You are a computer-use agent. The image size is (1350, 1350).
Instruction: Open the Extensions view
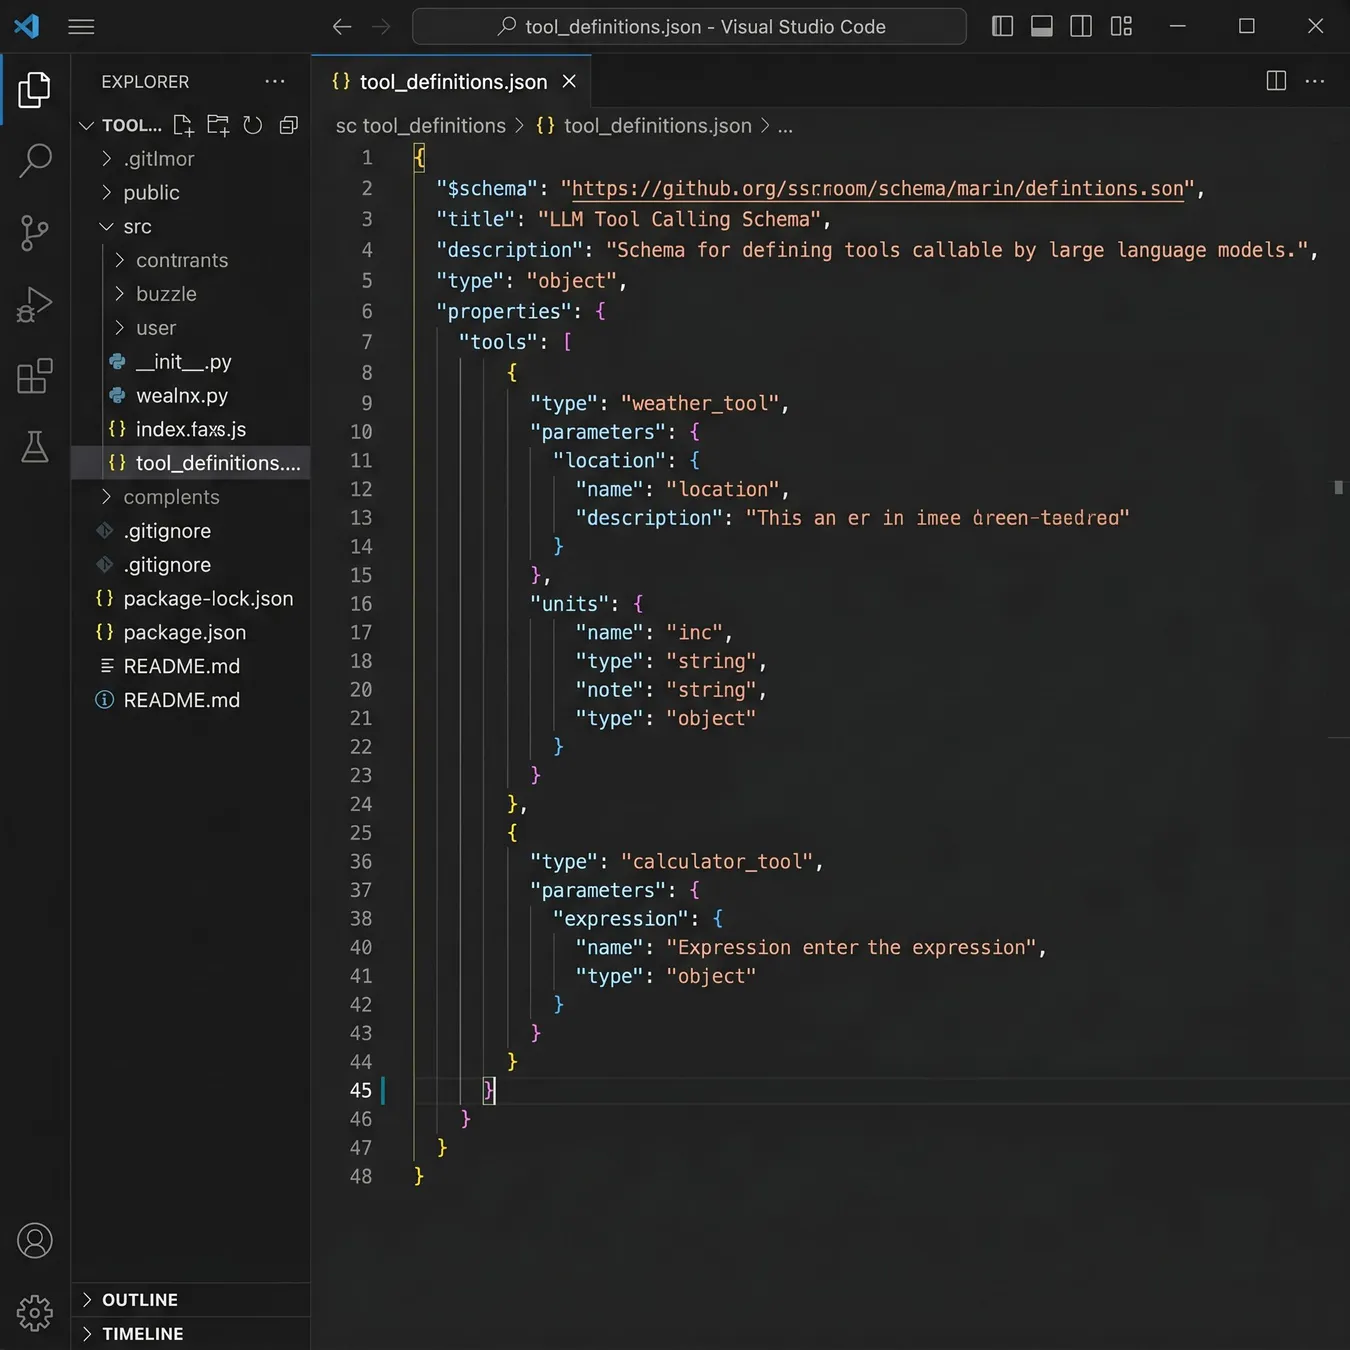tap(35, 376)
